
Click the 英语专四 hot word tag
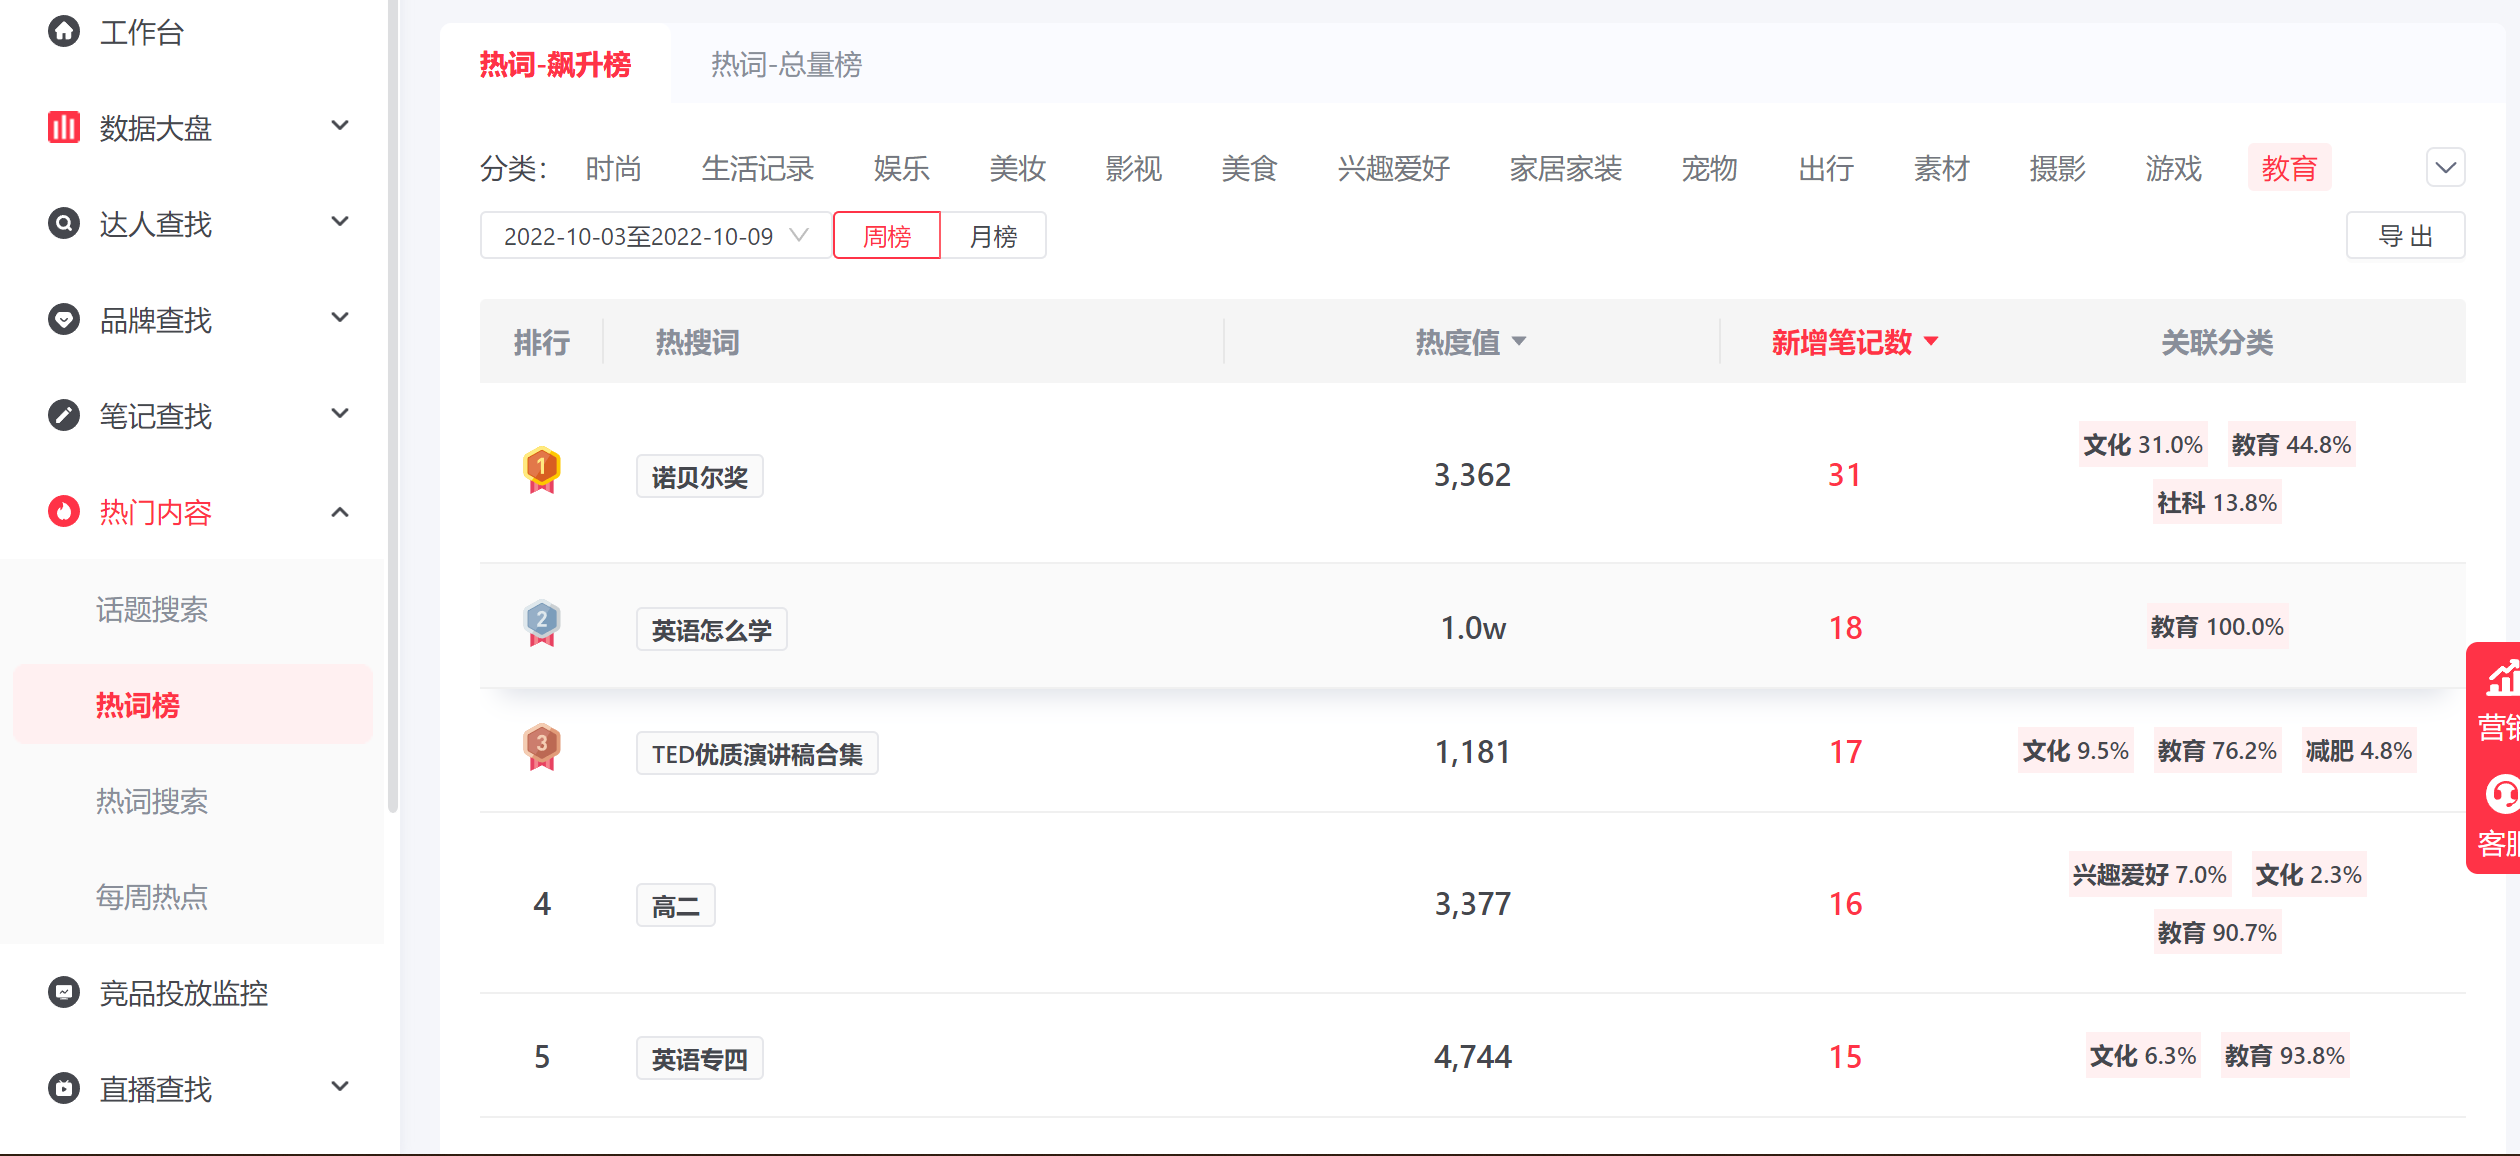(x=700, y=1059)
